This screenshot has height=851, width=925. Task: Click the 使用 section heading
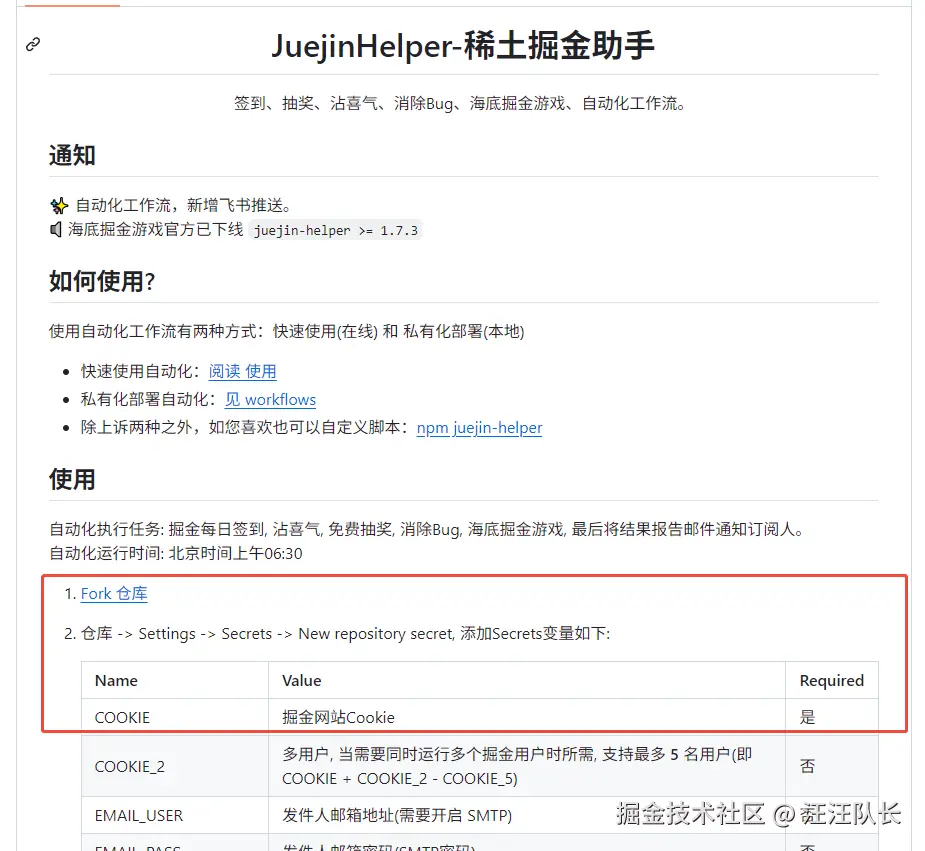pos(71,479)
